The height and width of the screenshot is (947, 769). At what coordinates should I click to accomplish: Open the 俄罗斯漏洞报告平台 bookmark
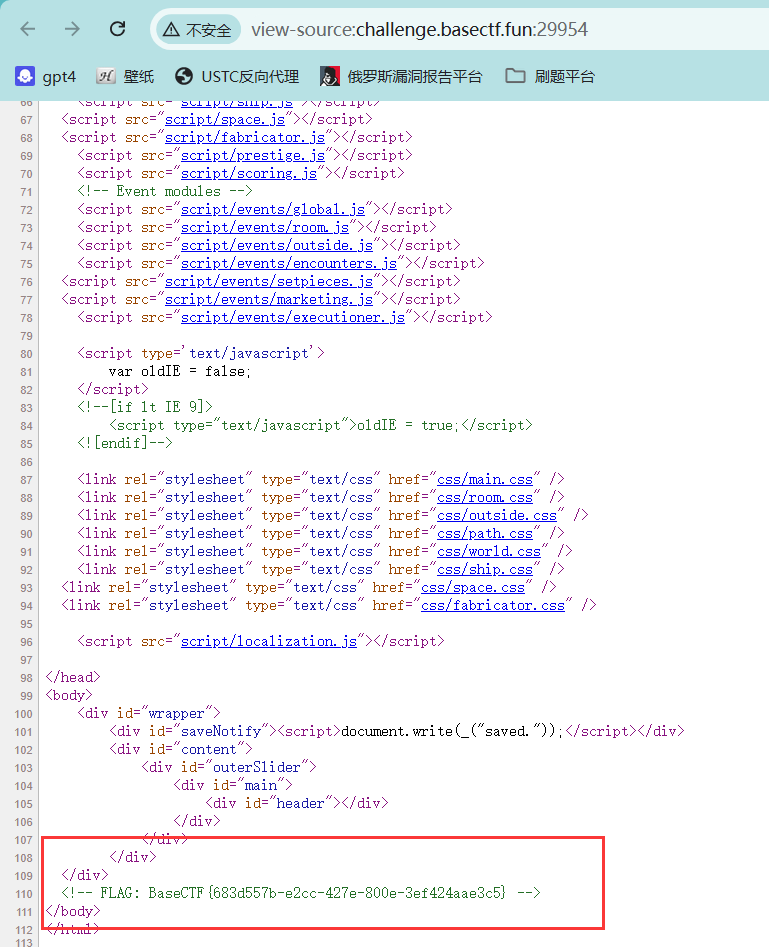[401, 76]
